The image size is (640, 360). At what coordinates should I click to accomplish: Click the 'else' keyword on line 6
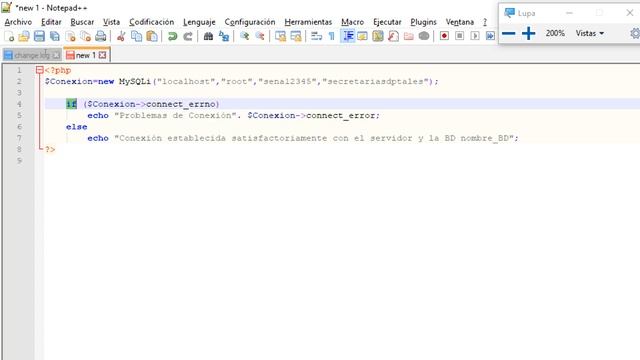tap(77, 127)
